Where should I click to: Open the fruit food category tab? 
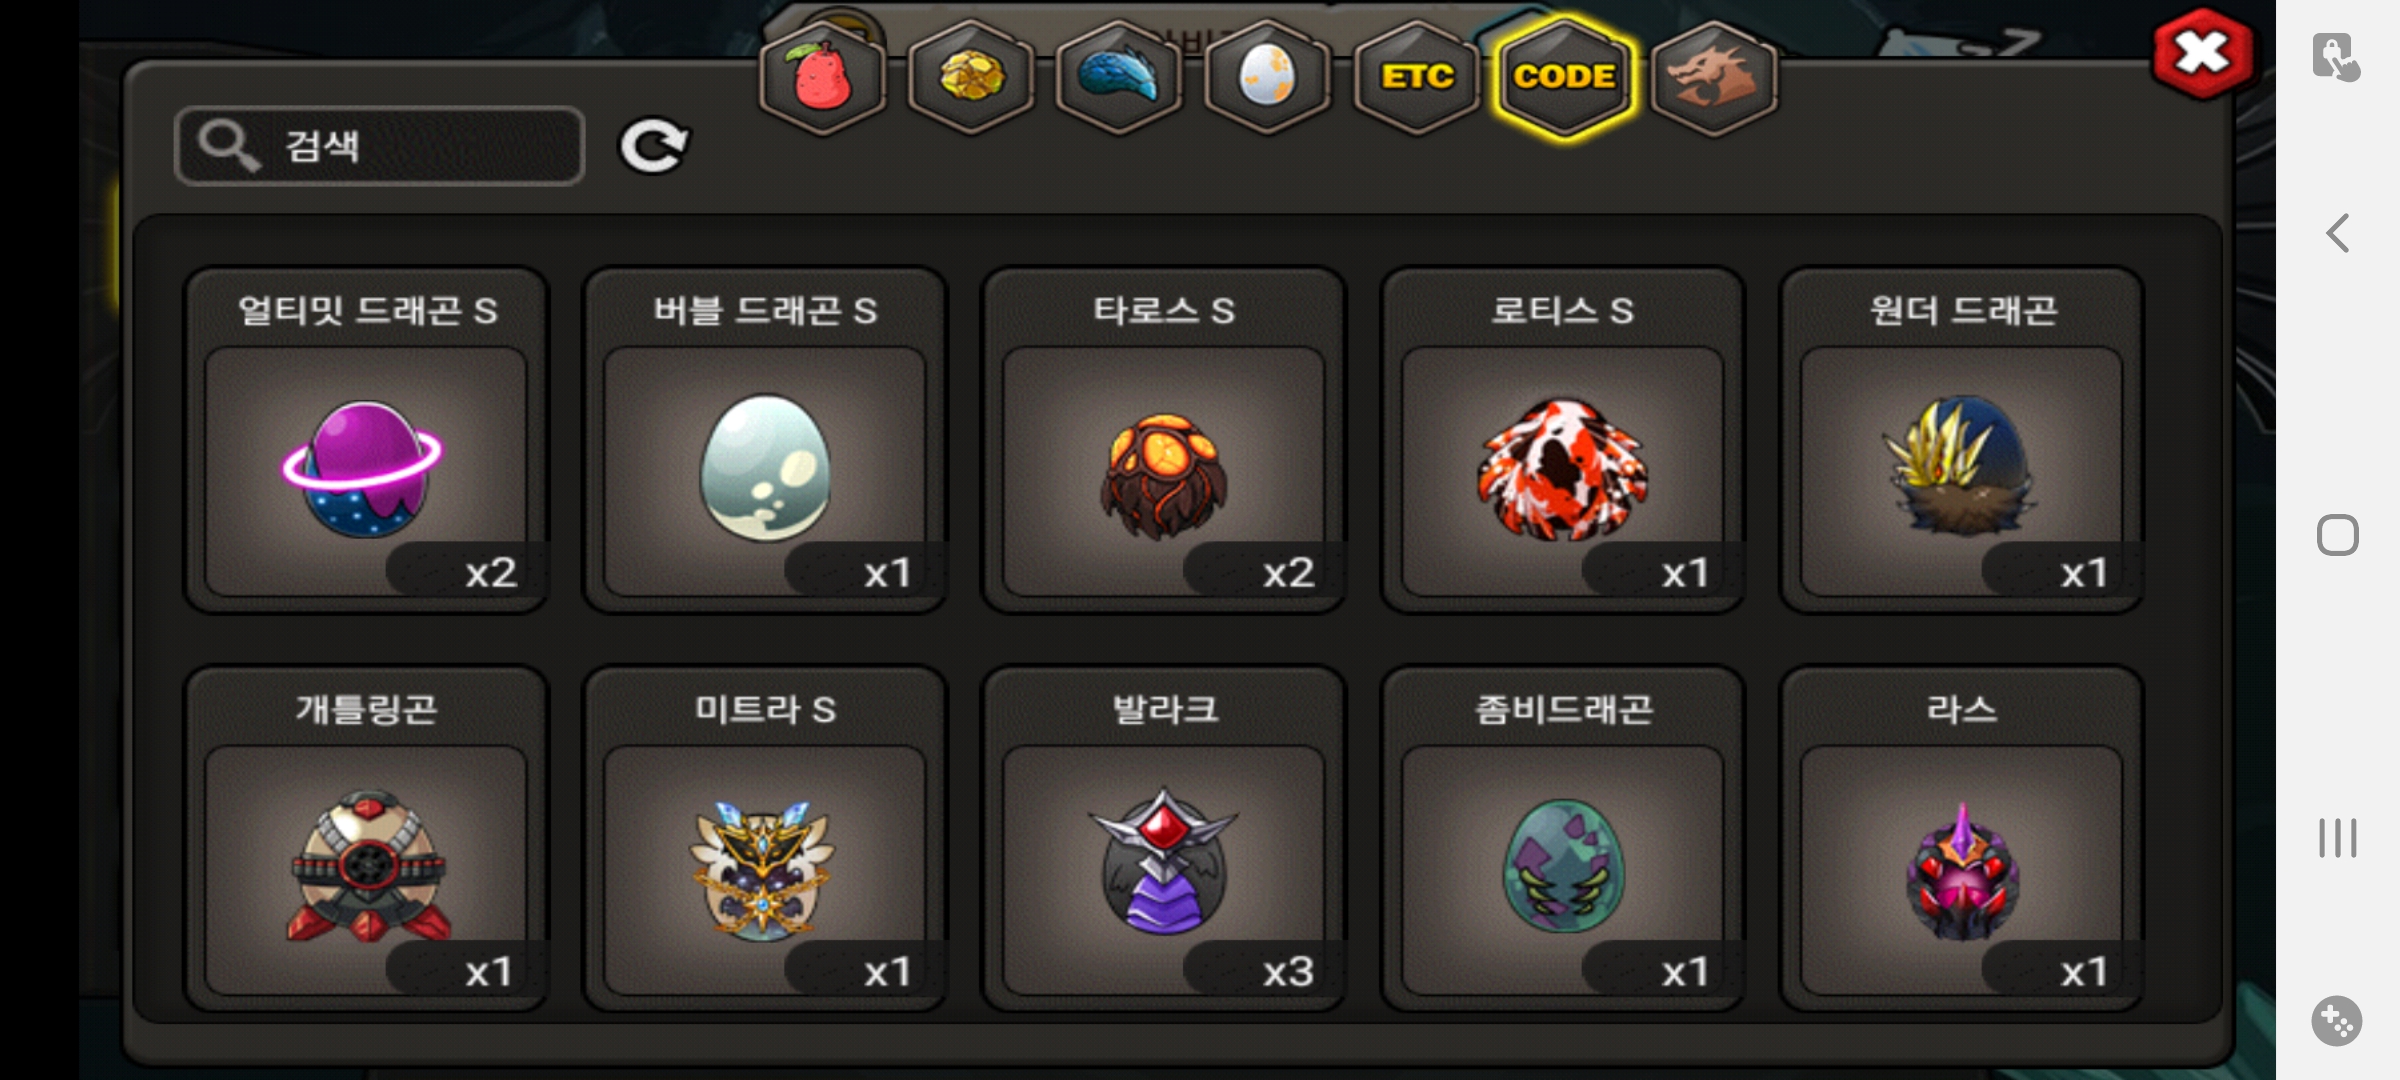point(823,78)
